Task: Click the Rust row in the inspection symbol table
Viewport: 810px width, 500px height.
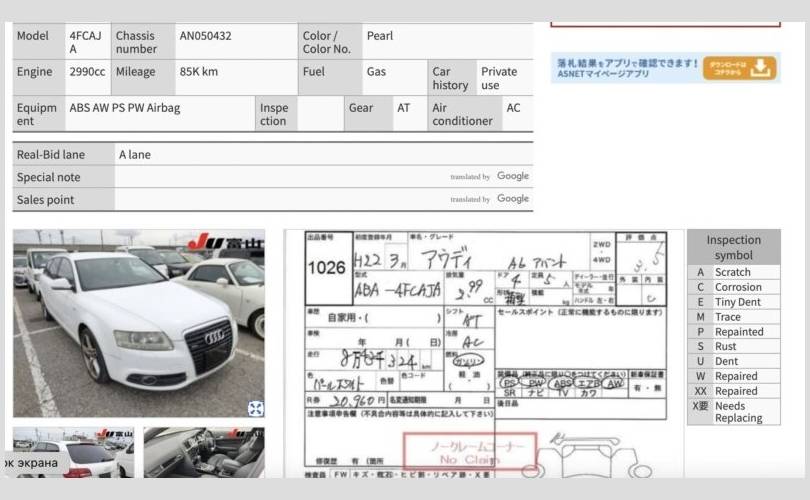Action: pos(733,346)
